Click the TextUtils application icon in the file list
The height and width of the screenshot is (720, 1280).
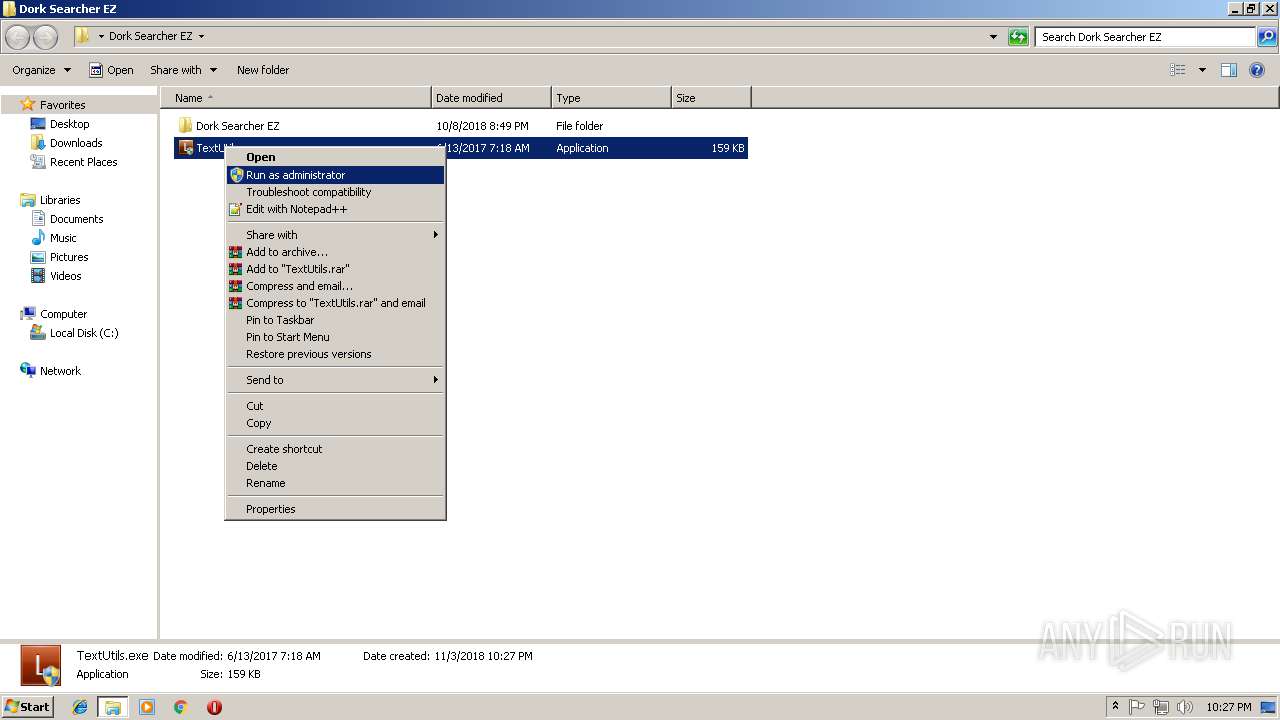tap(185, 148)
